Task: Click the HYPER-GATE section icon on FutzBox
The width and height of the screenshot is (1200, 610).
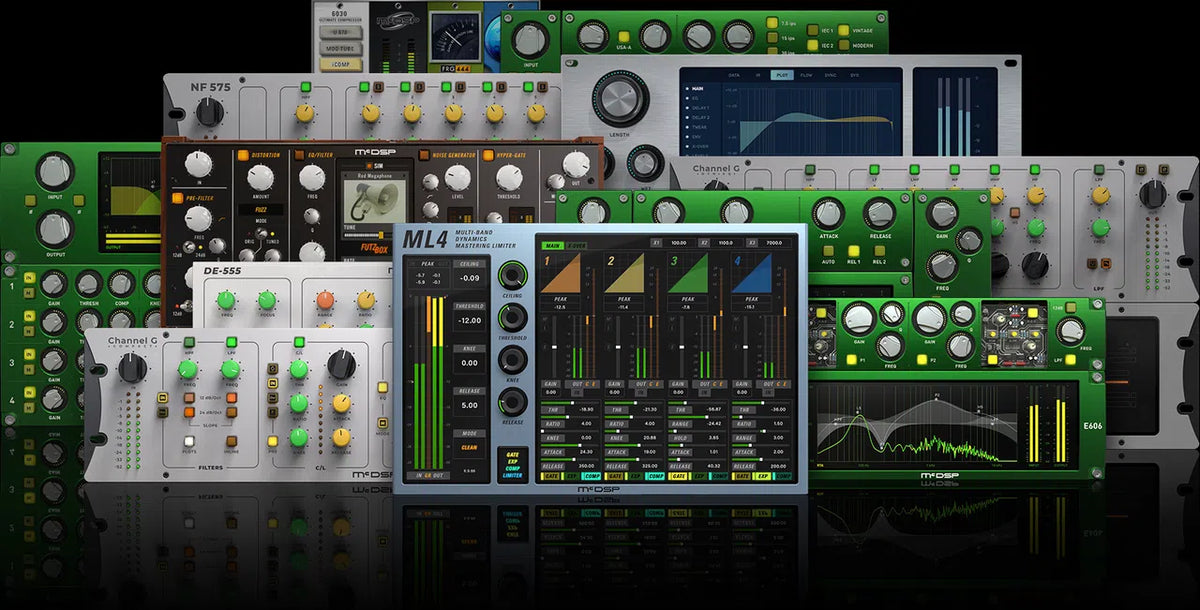Action: coord(489,156)
